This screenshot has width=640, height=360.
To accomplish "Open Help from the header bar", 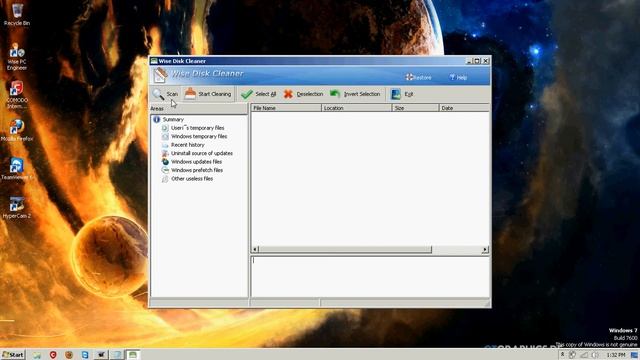I will click(458, 77).
